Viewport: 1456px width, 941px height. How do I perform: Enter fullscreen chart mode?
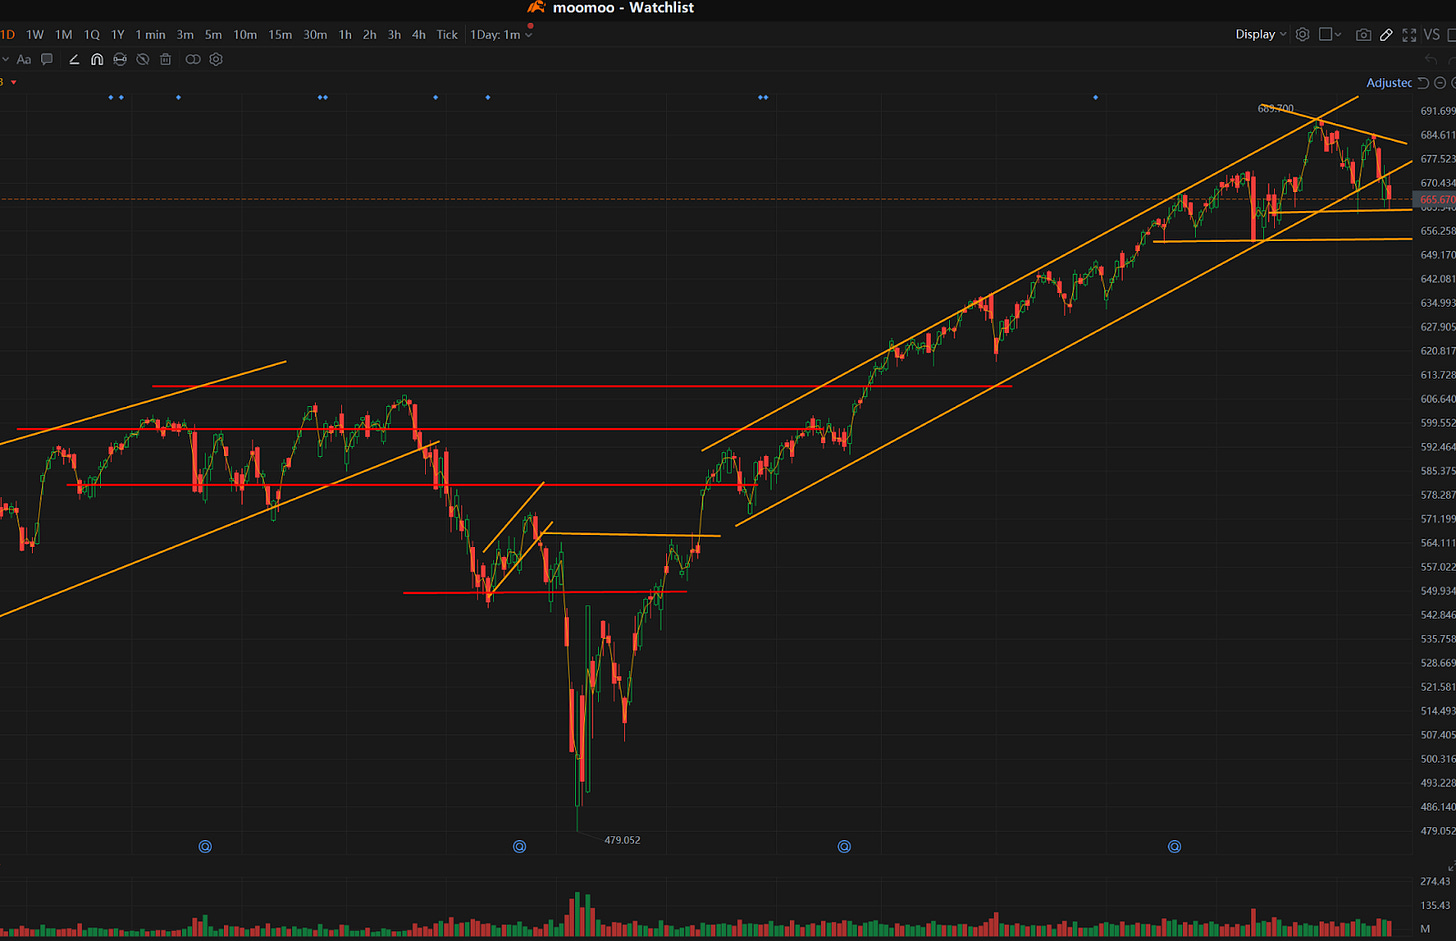(x=1409, y=34)
